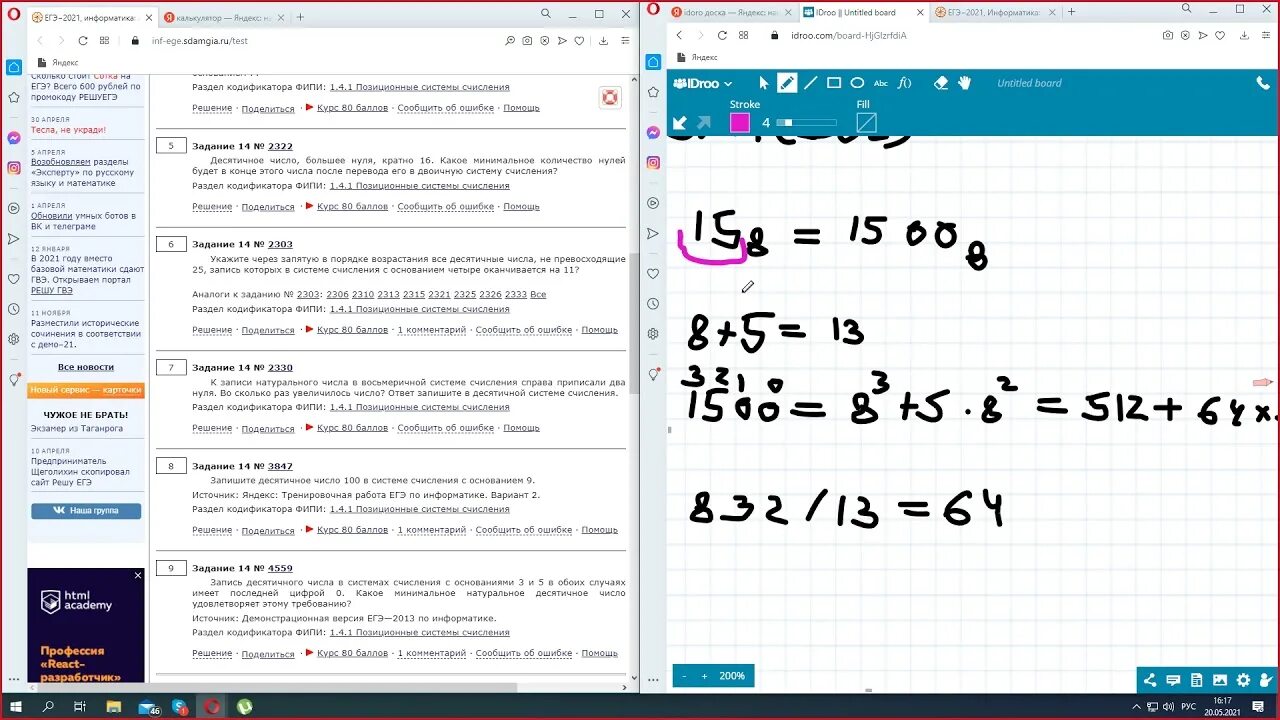Select the hand pan tool in IDroo
This screenshot has height=720, width=1280.
(965, 83)
